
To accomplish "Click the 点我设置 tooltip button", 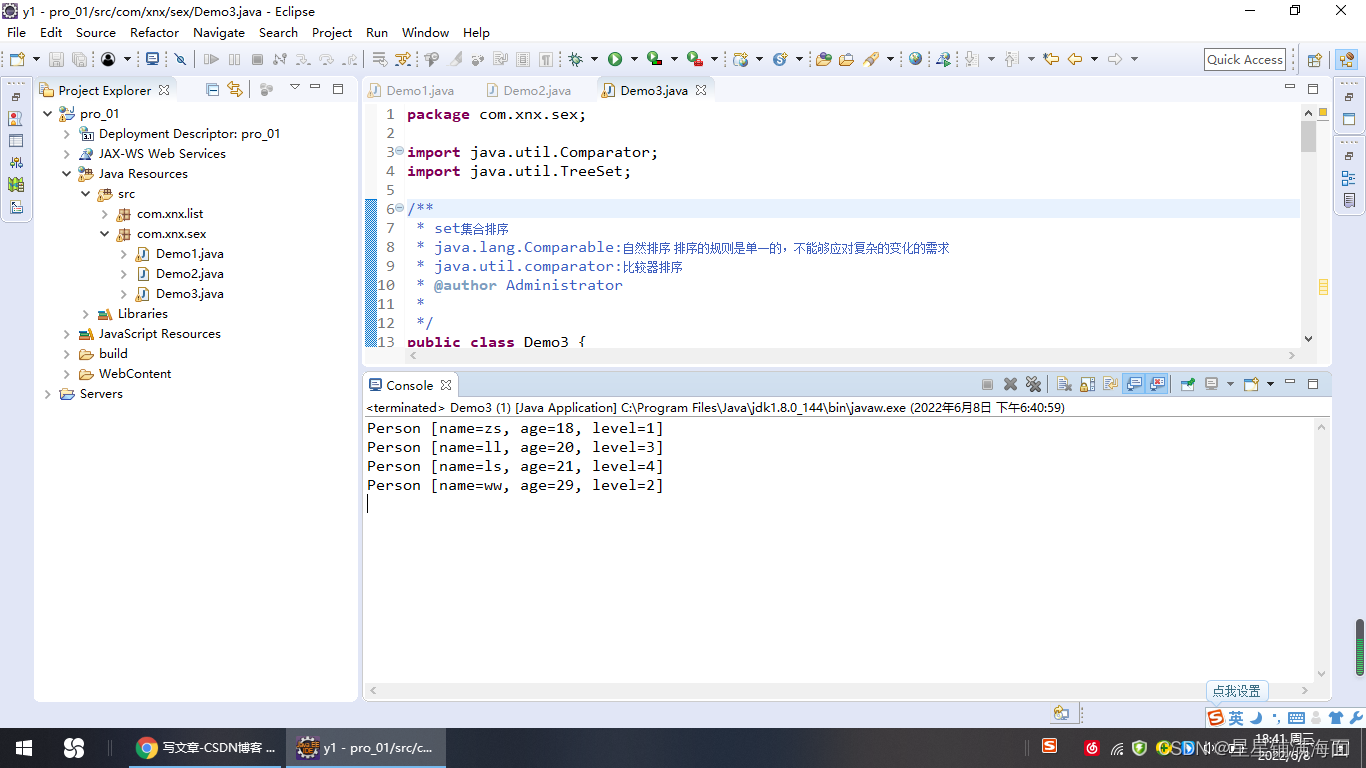I will pos(1237,691).
